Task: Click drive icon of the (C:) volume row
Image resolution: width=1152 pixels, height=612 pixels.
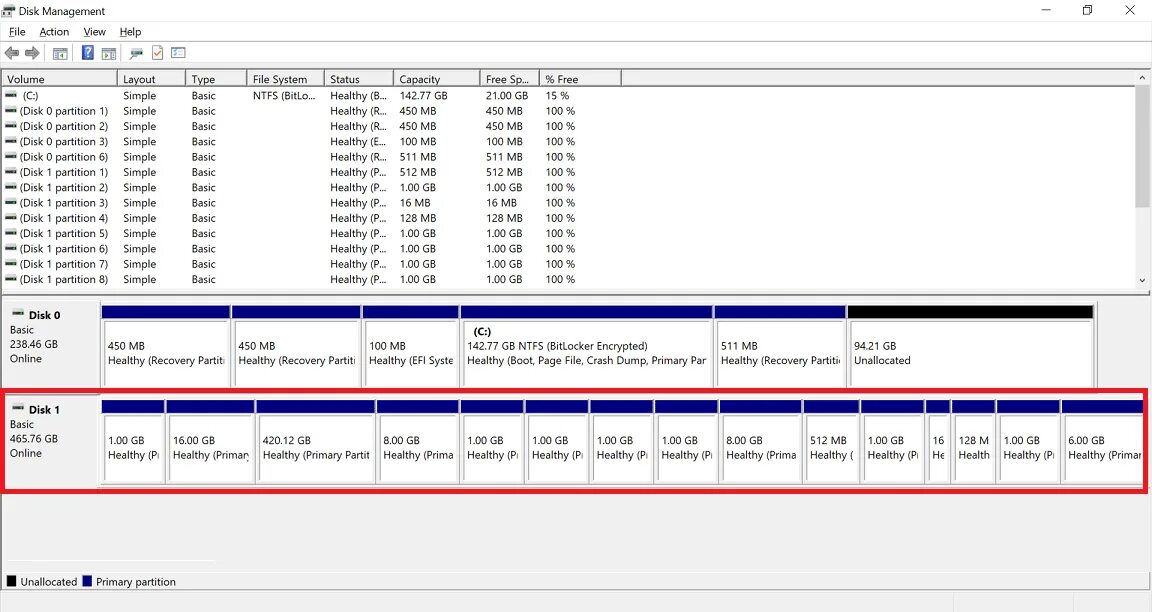Action: pyautogui.click(x=11, y=96)
